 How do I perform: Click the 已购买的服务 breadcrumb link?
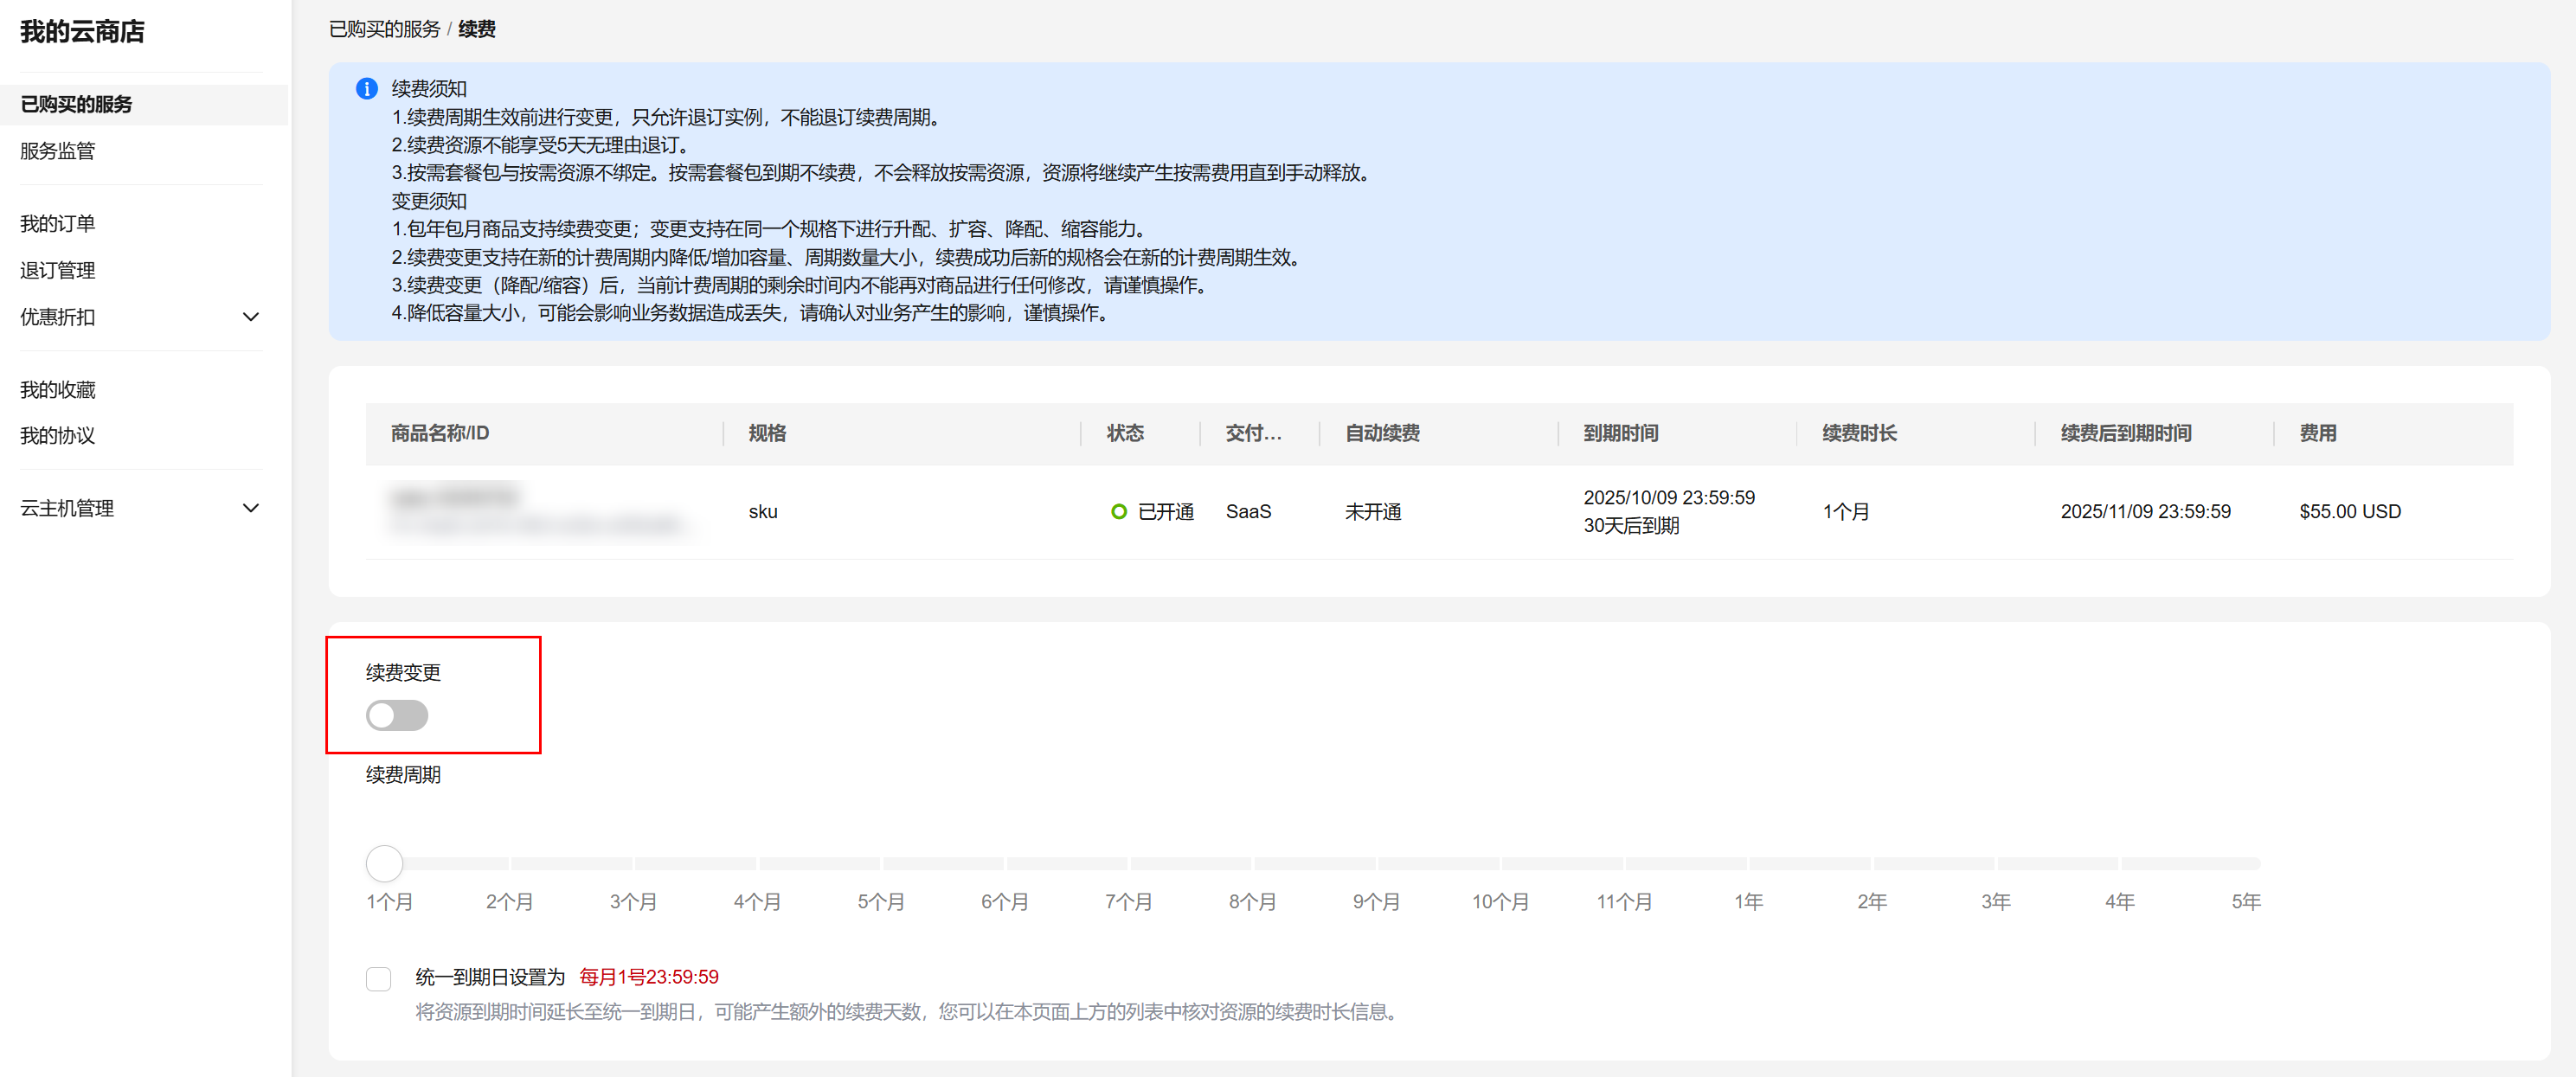(x=385, y=29)
